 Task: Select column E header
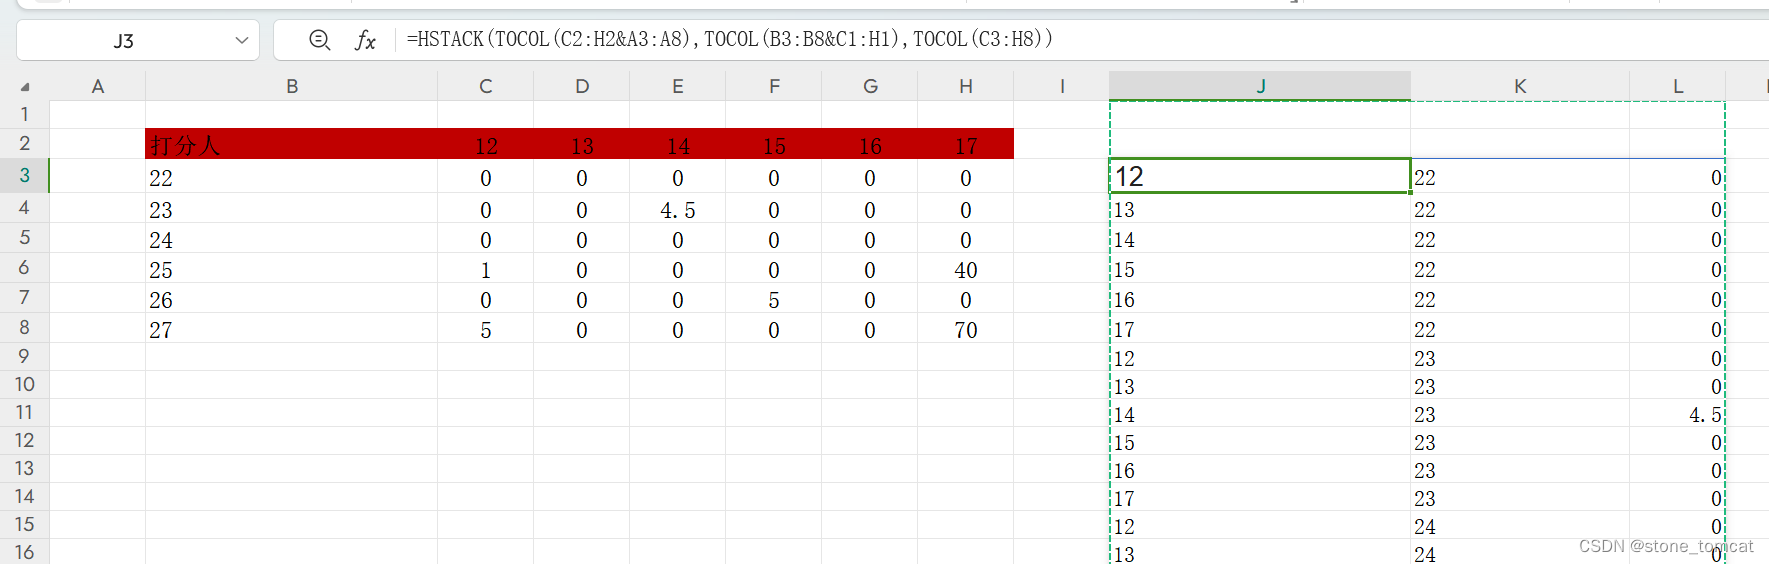(x=678, y=86)
